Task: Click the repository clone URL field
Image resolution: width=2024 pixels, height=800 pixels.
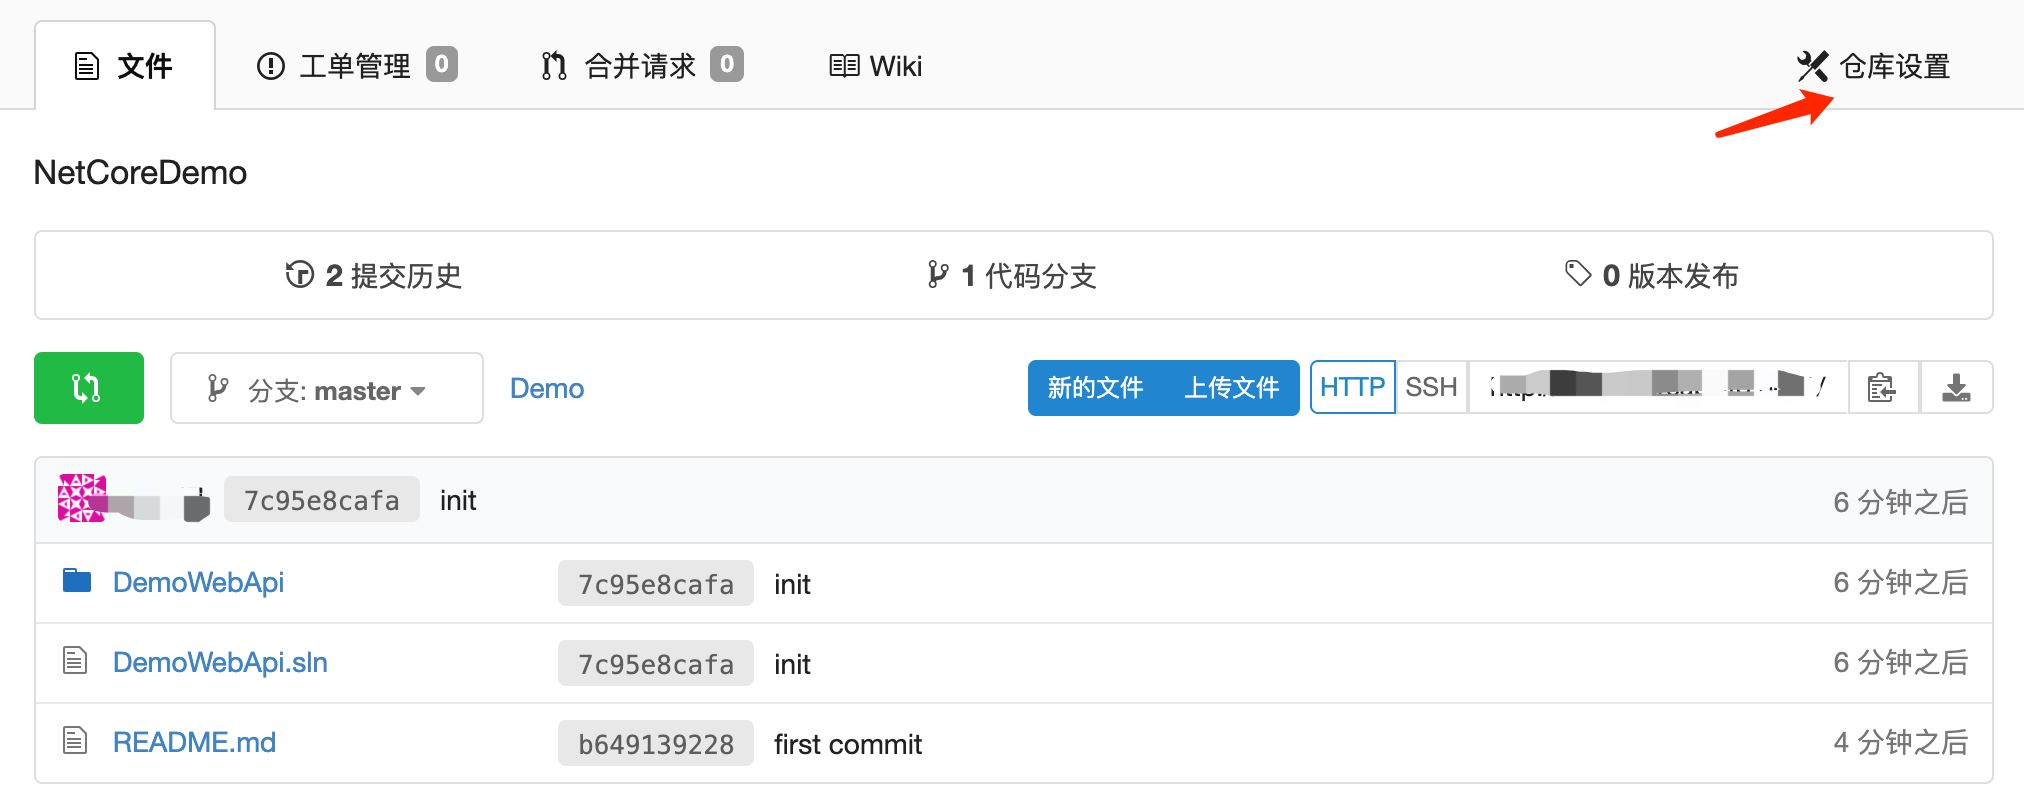Action: (x=1657, y=387)
